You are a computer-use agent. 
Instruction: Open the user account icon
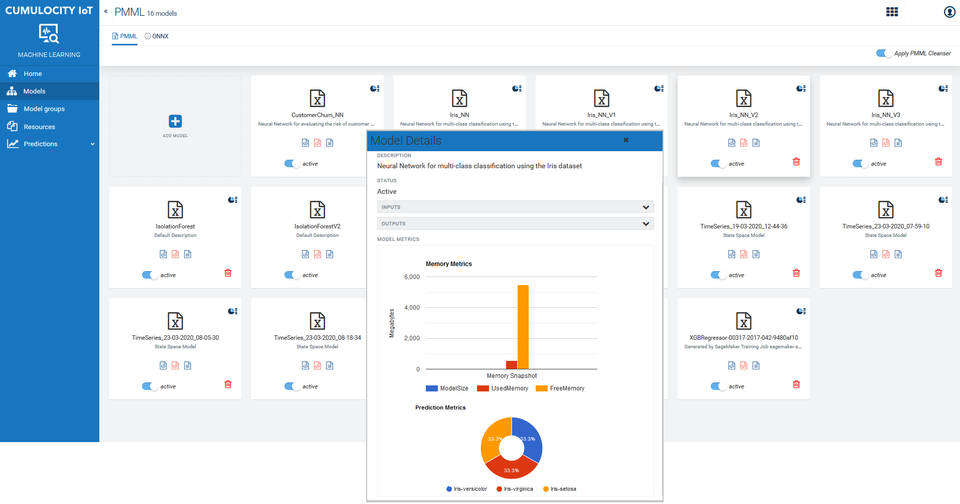tap(949, 12)
